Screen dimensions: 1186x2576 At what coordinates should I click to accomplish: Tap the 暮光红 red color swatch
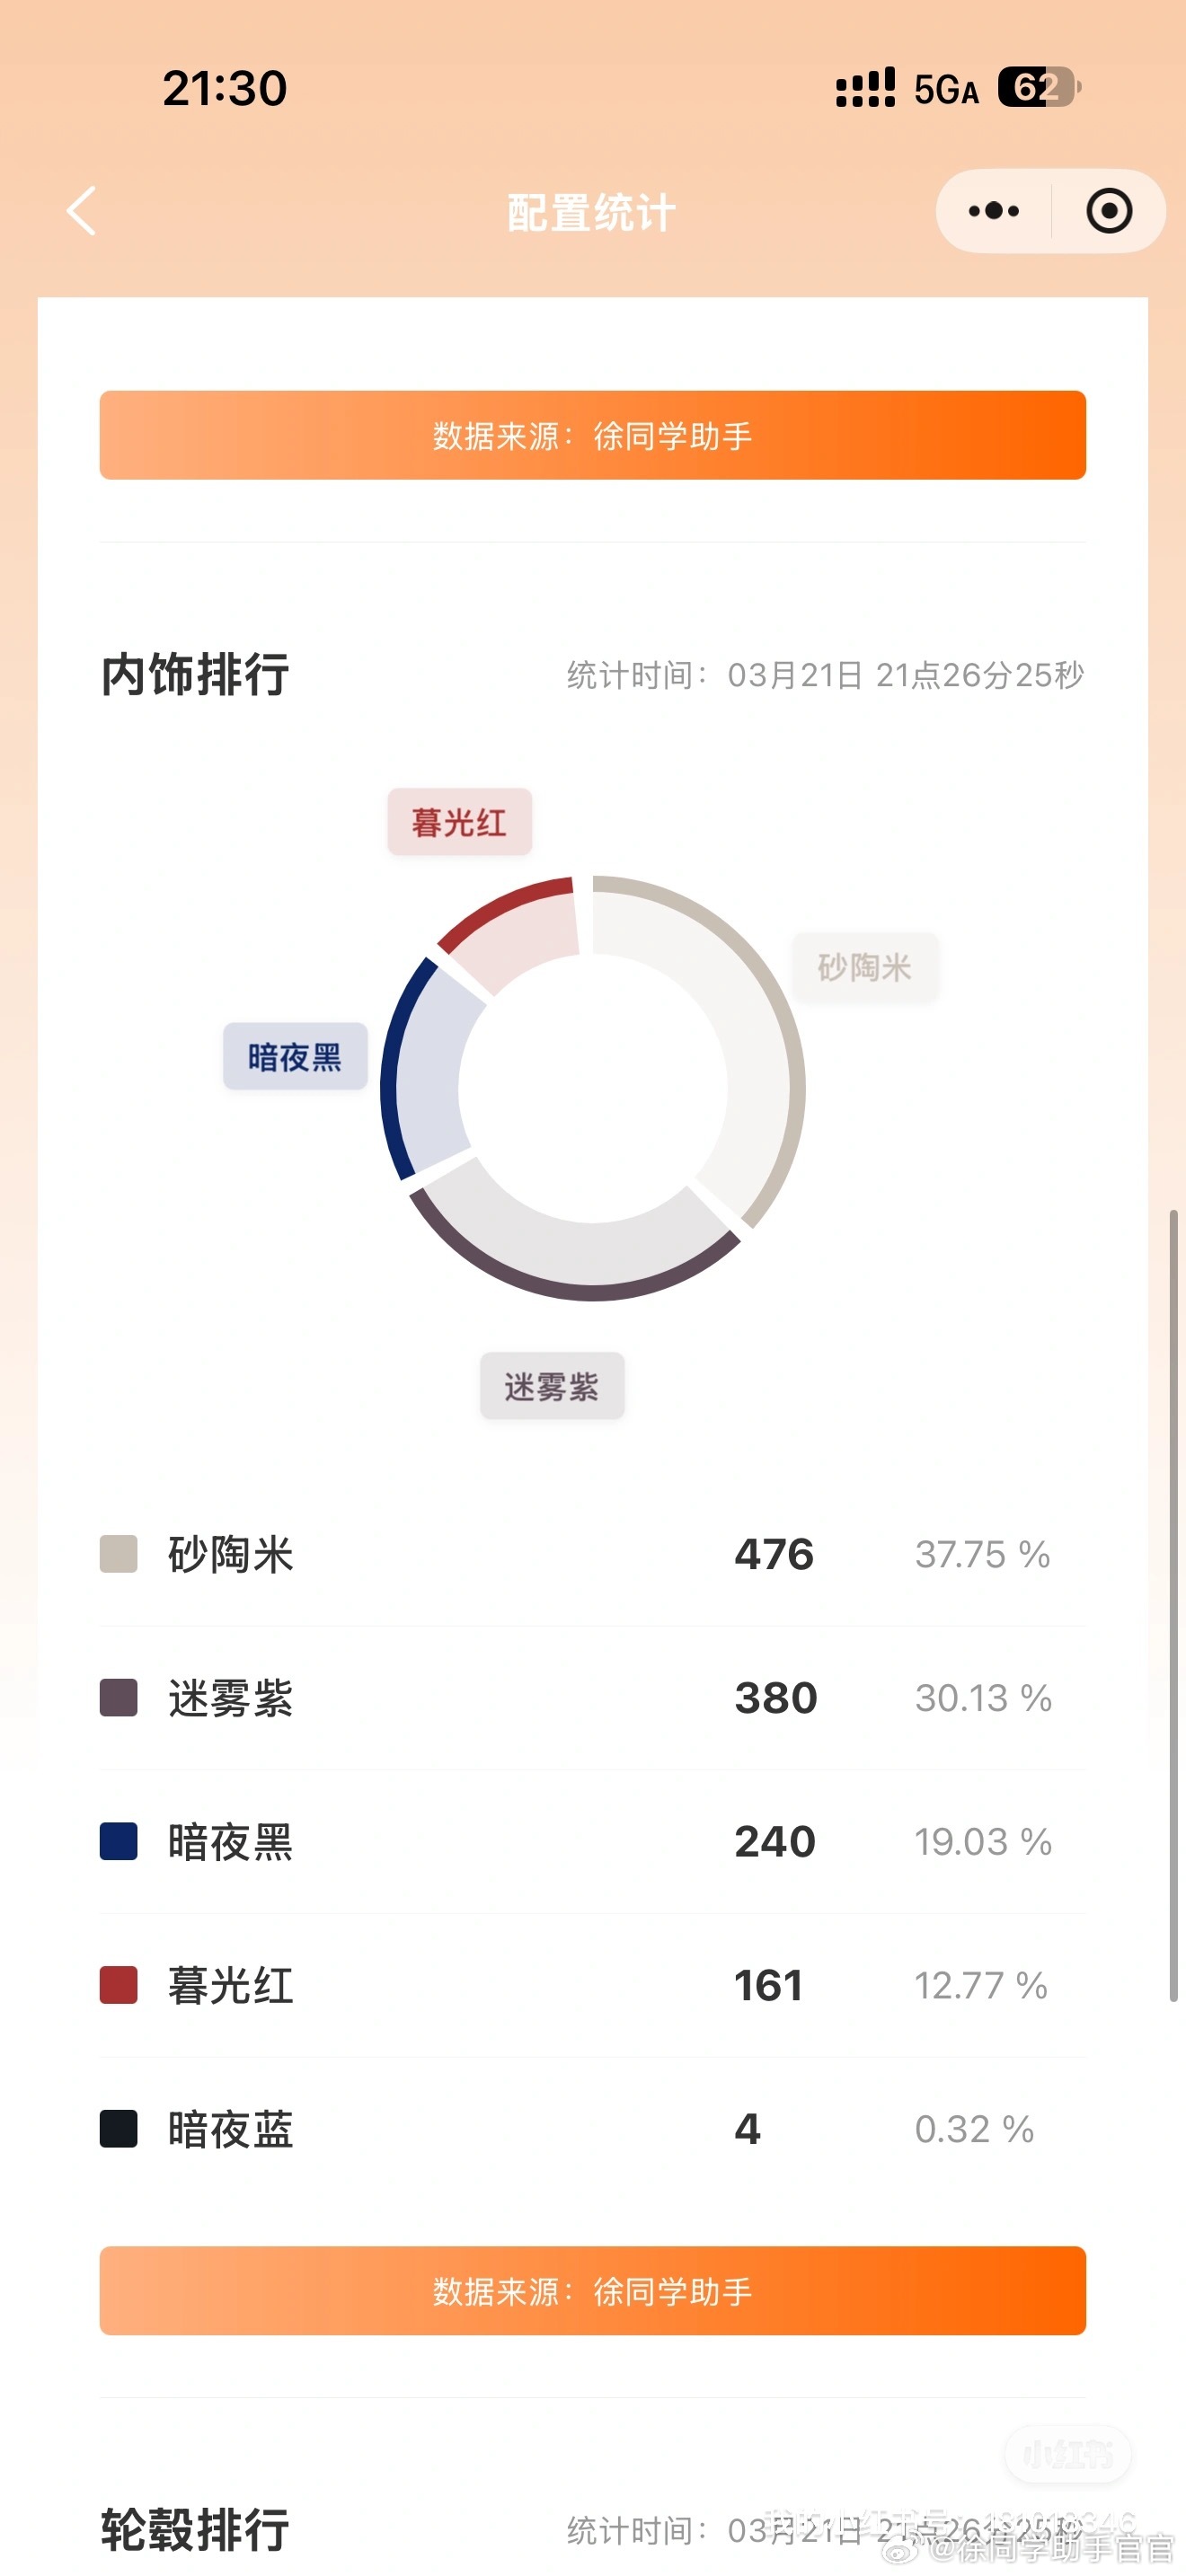click(x=119, y=1985)
